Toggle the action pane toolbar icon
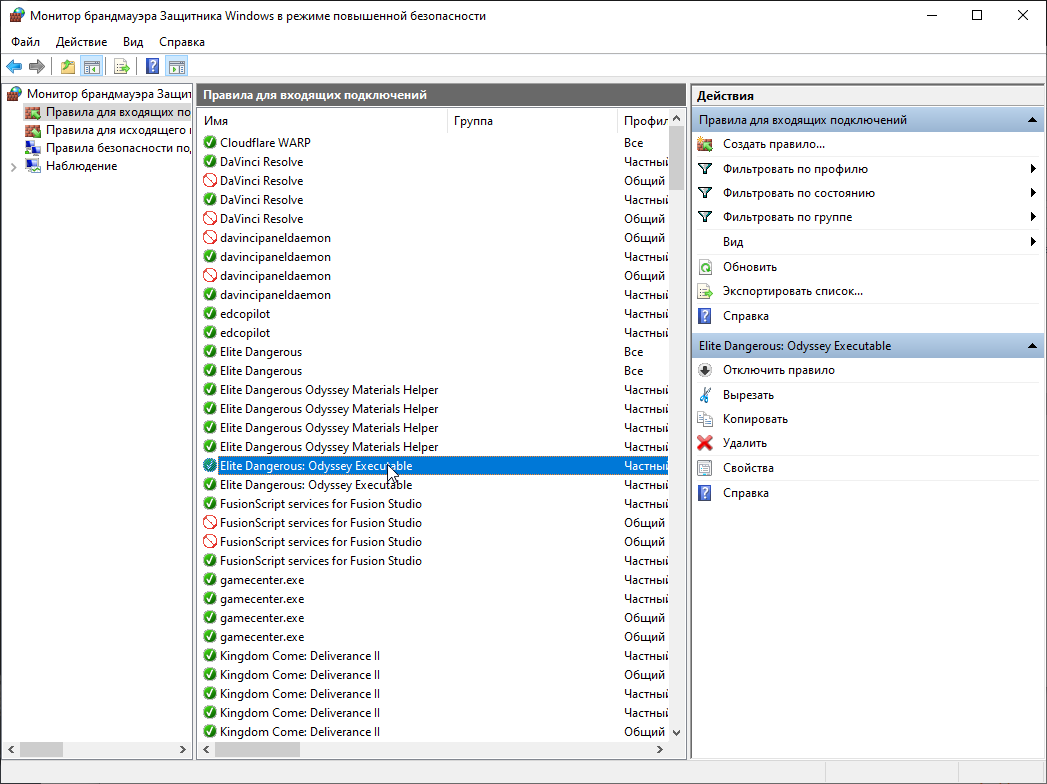This screenshot has height=784, width=1047. pos(177,66)
